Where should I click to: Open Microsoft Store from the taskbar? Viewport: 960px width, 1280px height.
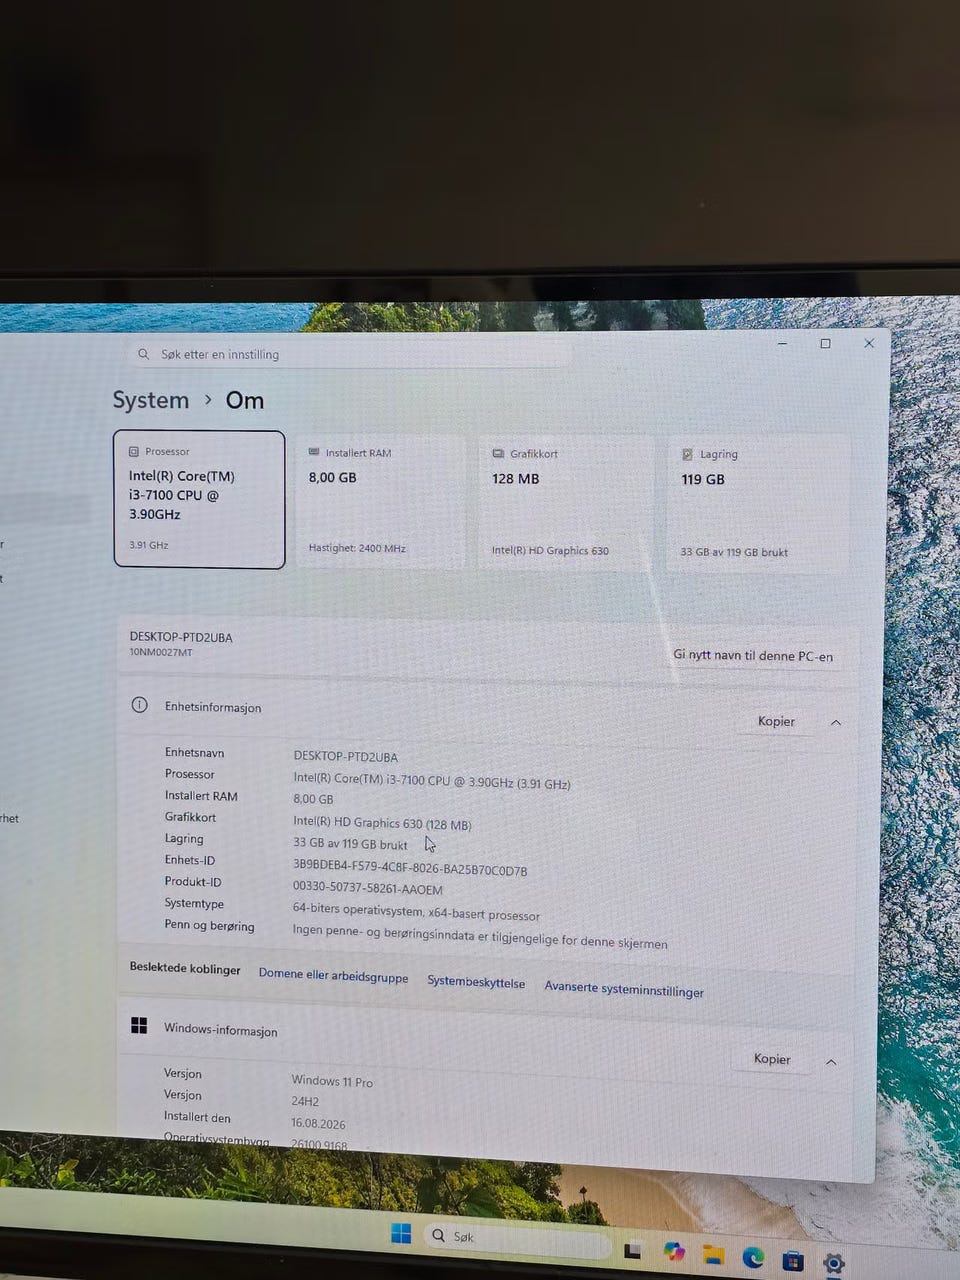tap(793, 1260)
